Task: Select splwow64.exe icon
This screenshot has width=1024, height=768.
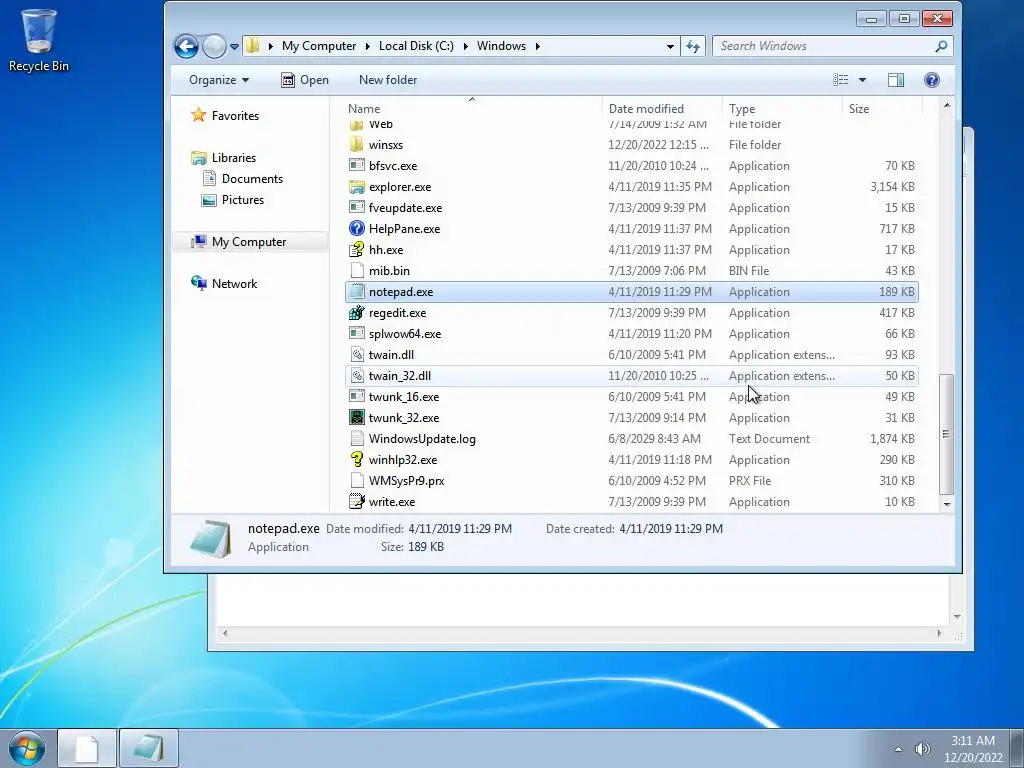Action: [x=357, y=334]
